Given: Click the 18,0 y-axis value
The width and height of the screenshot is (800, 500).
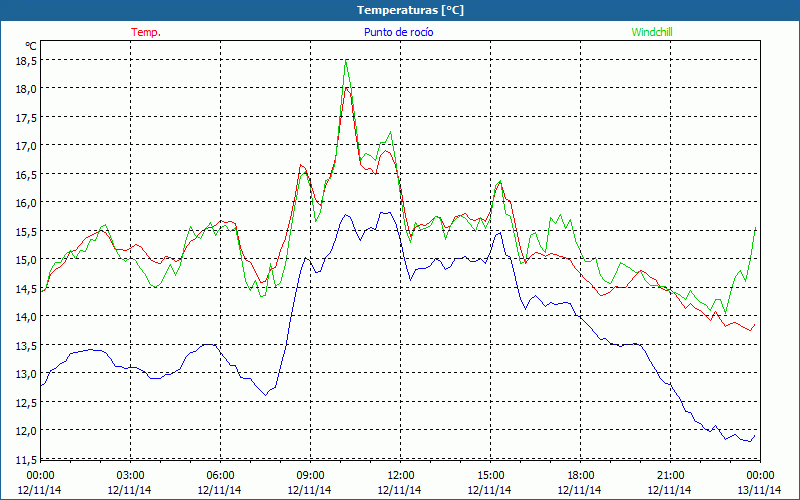Looking at the screenshot, I should [x=28, y=89].
